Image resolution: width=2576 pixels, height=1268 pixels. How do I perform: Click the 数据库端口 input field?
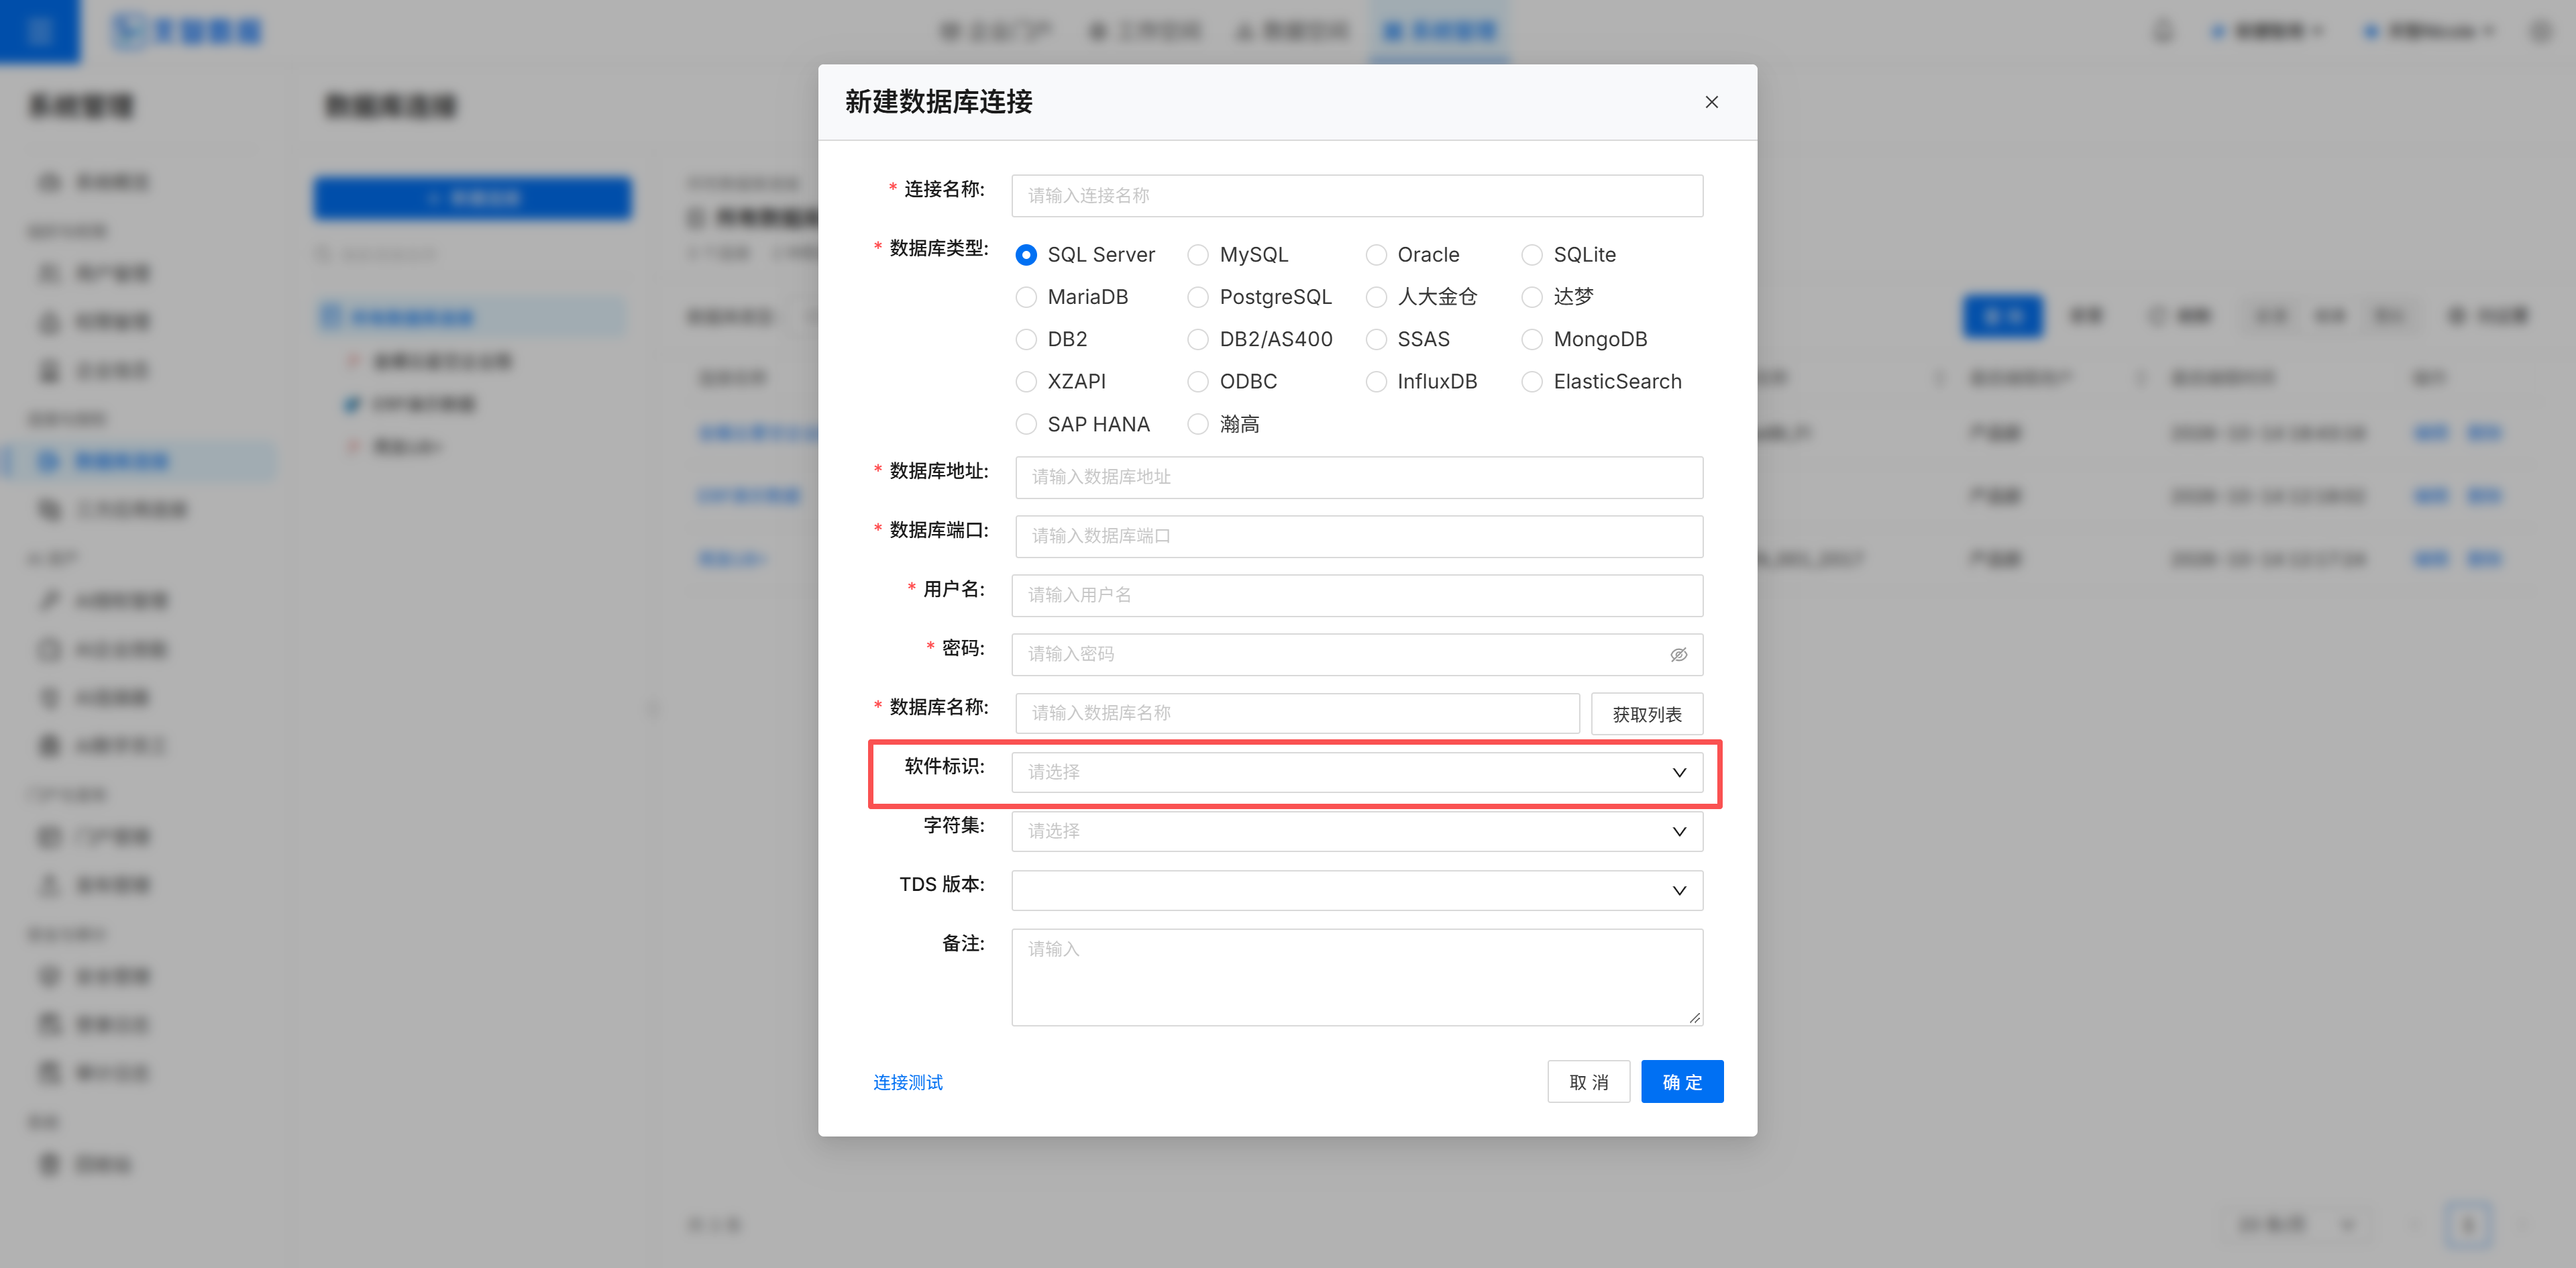point(1359,536)
